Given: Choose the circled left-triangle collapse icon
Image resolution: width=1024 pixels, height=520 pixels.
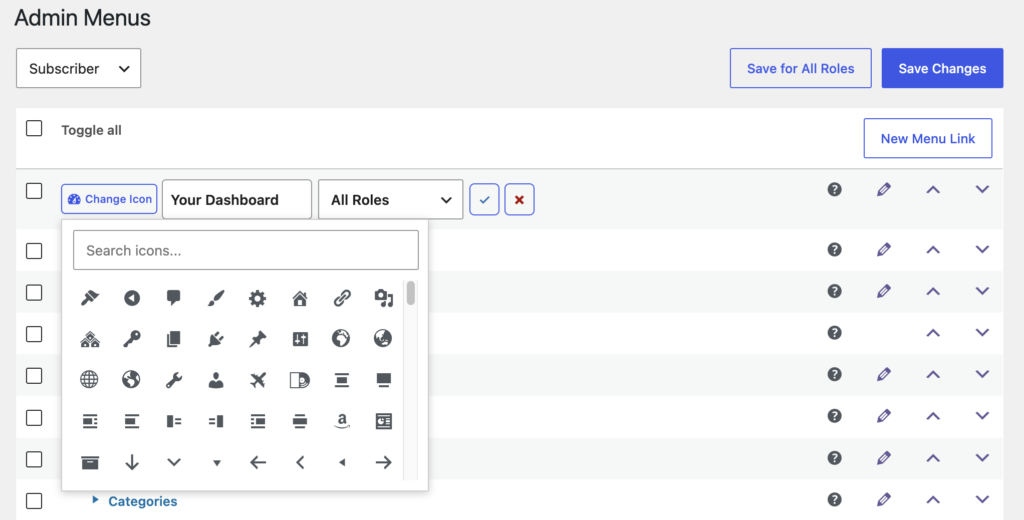Looking at the screenshot, I should pos(132,298).
